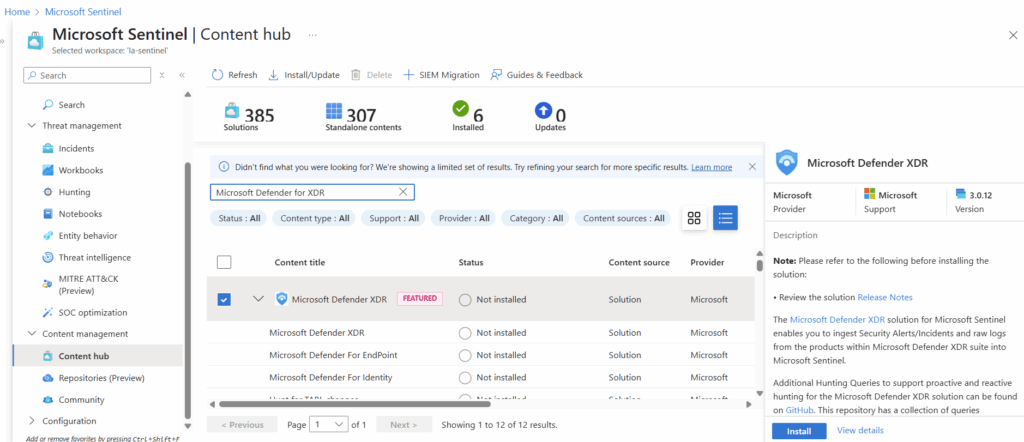Open SOC optimization menu item
The width and height of the screenshot is (1024, 442).
(93, 313)
